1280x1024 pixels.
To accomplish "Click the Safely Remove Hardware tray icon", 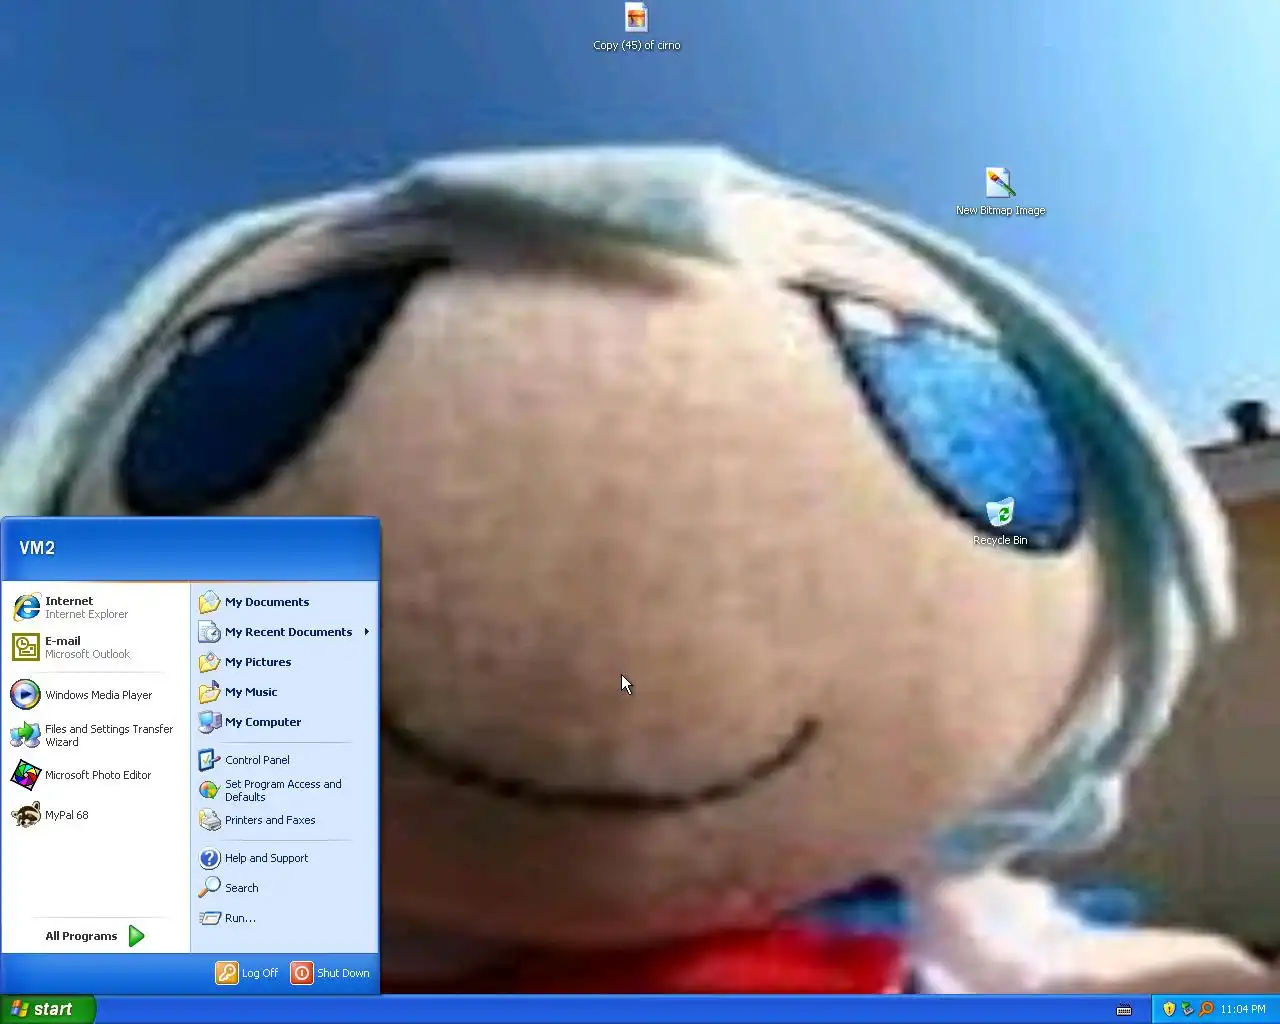I will pos(1187,1009).
